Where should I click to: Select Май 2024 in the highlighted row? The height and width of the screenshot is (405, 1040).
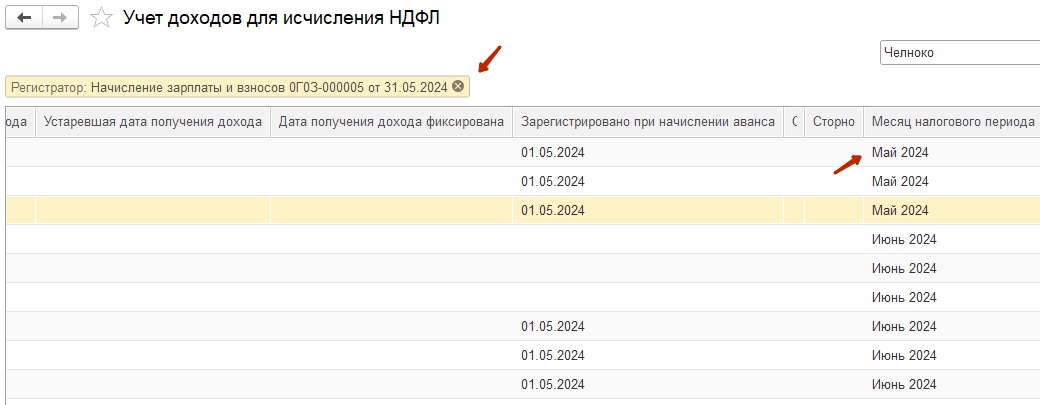pos(900,210)
